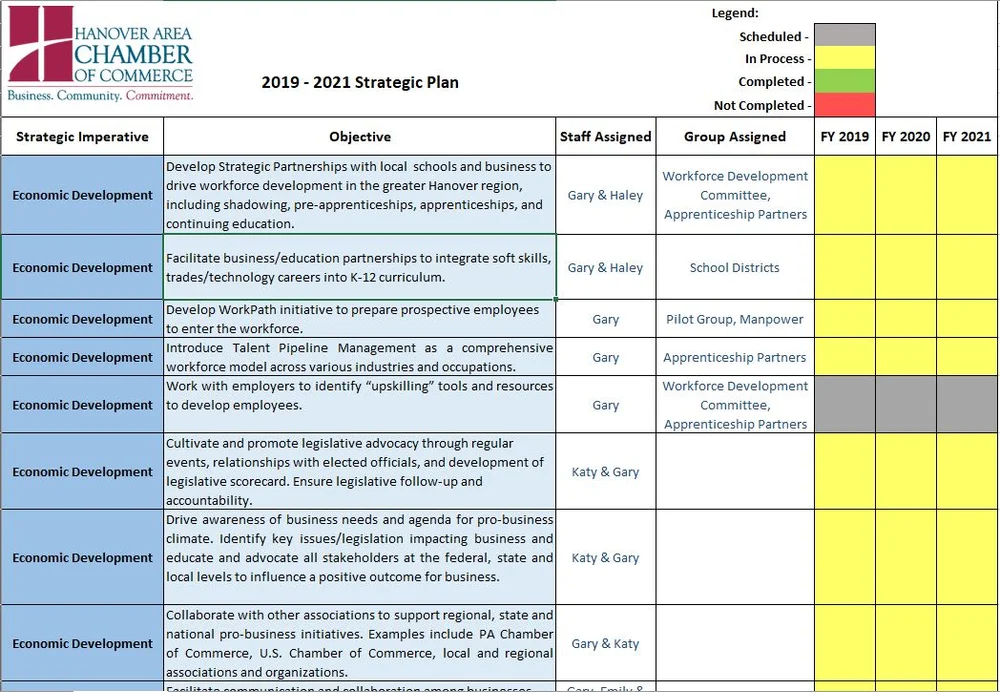
Task: Click the gray Scheduled FY 2019 cell for upskilling objective
Action: pos(845,404)
